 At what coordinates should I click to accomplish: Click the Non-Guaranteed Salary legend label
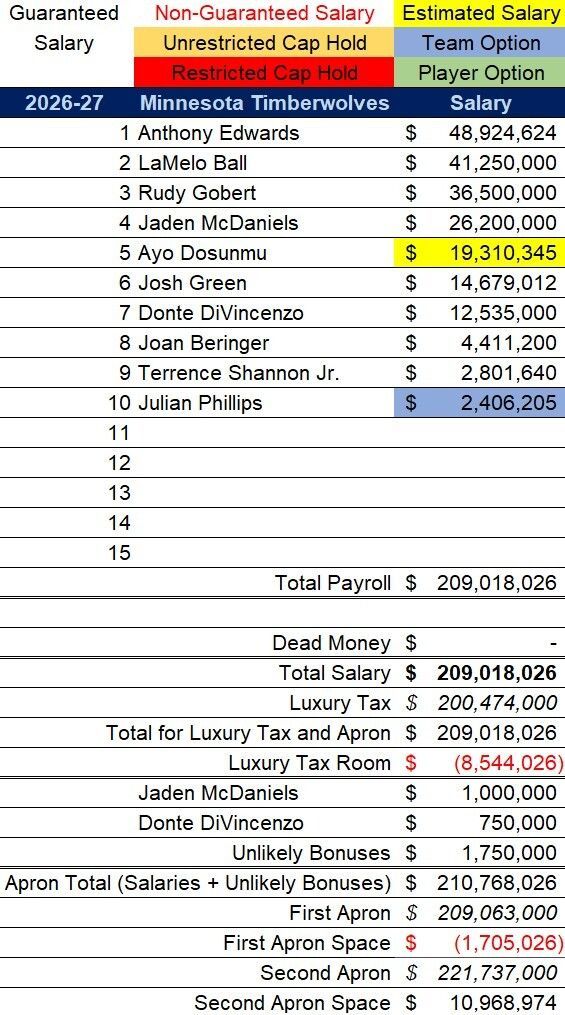(264, 13)
